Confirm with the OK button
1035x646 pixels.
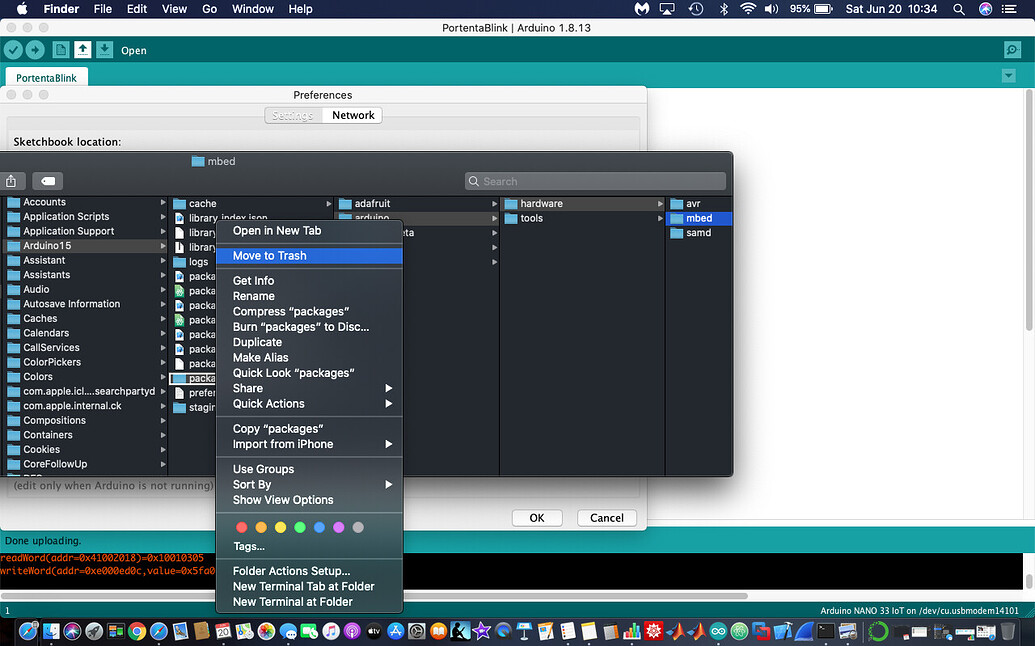pos(537,518)
